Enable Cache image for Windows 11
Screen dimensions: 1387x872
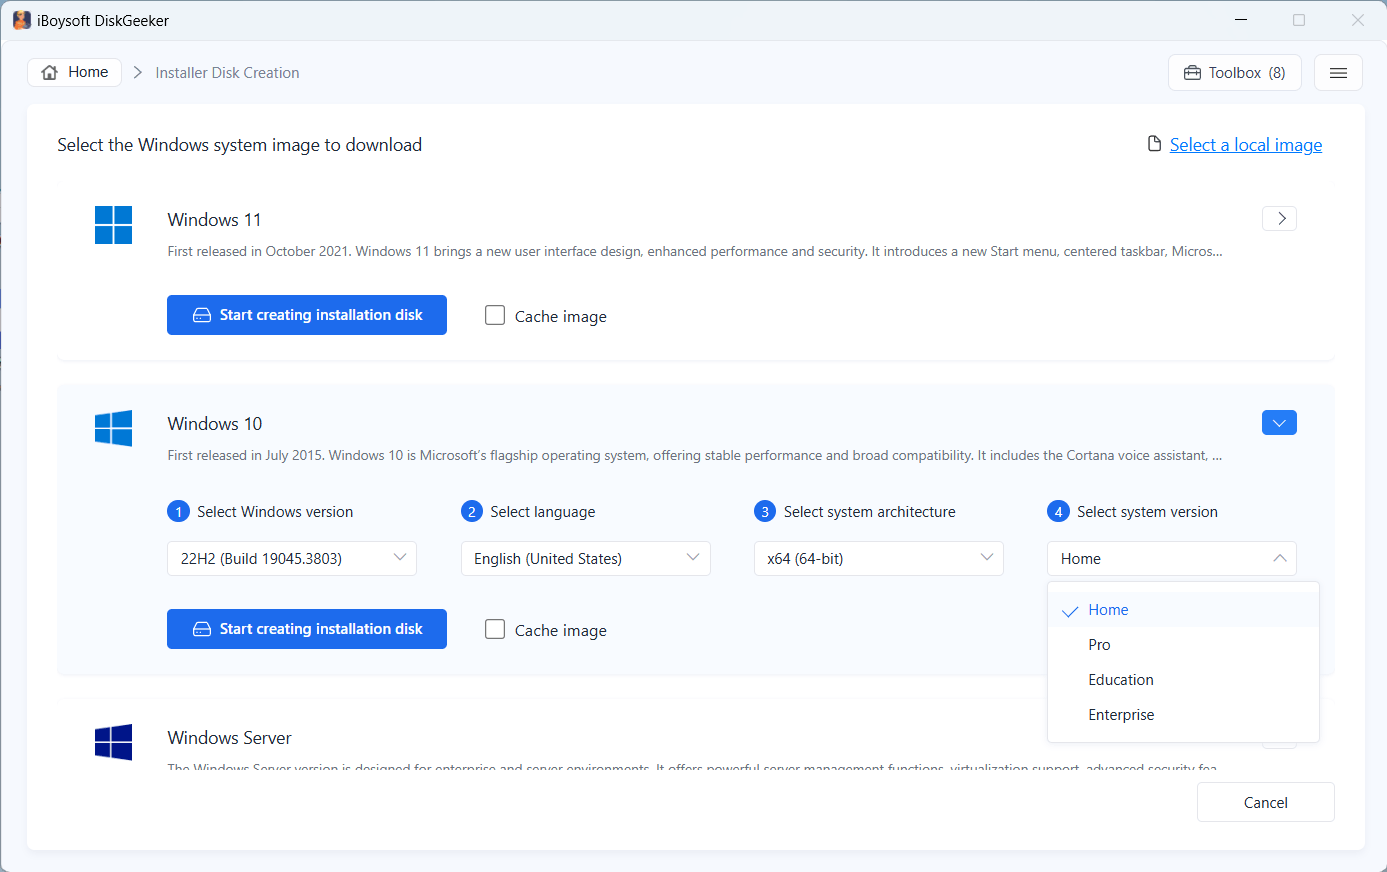(x=495, y=315)
